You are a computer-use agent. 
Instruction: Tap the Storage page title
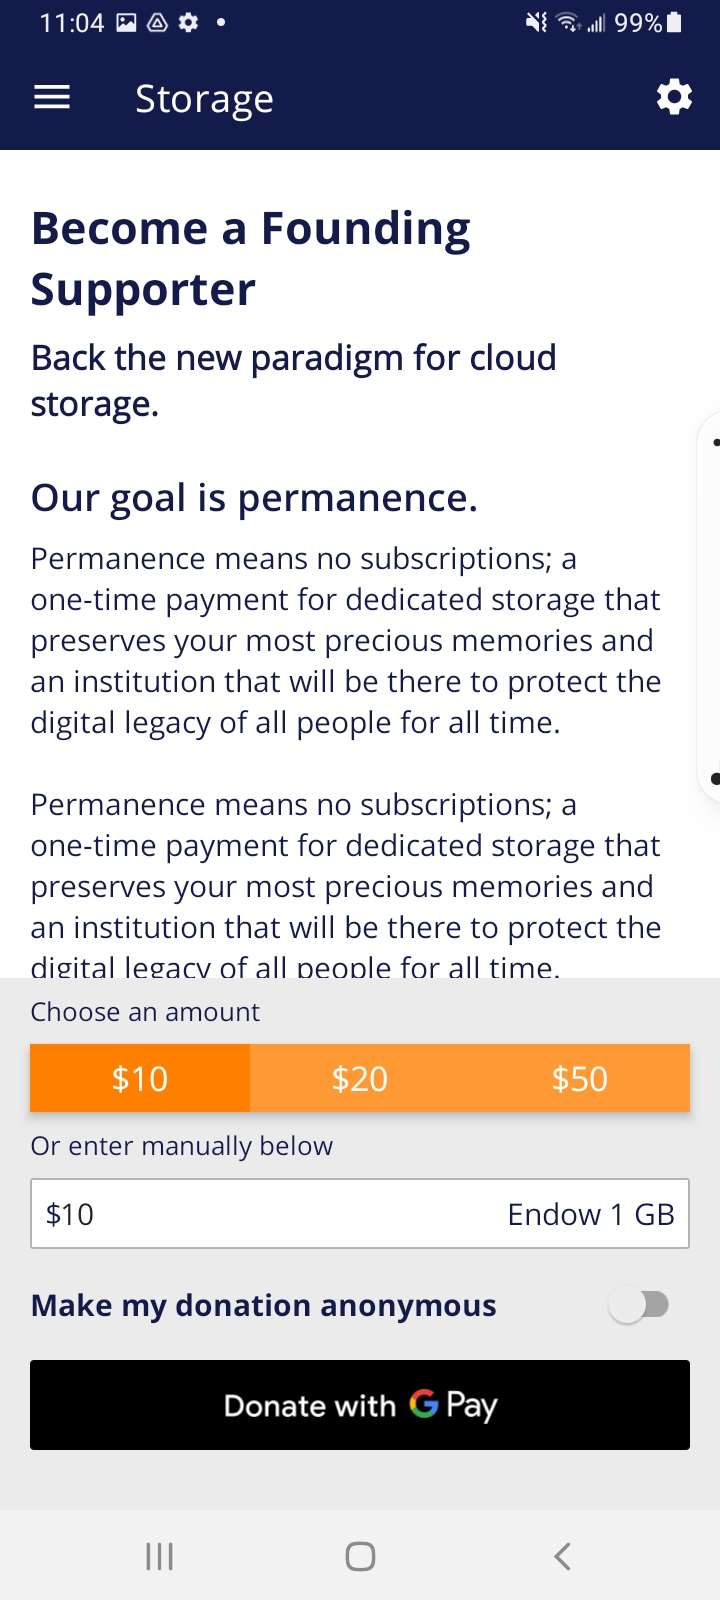[x=204, y=98]
